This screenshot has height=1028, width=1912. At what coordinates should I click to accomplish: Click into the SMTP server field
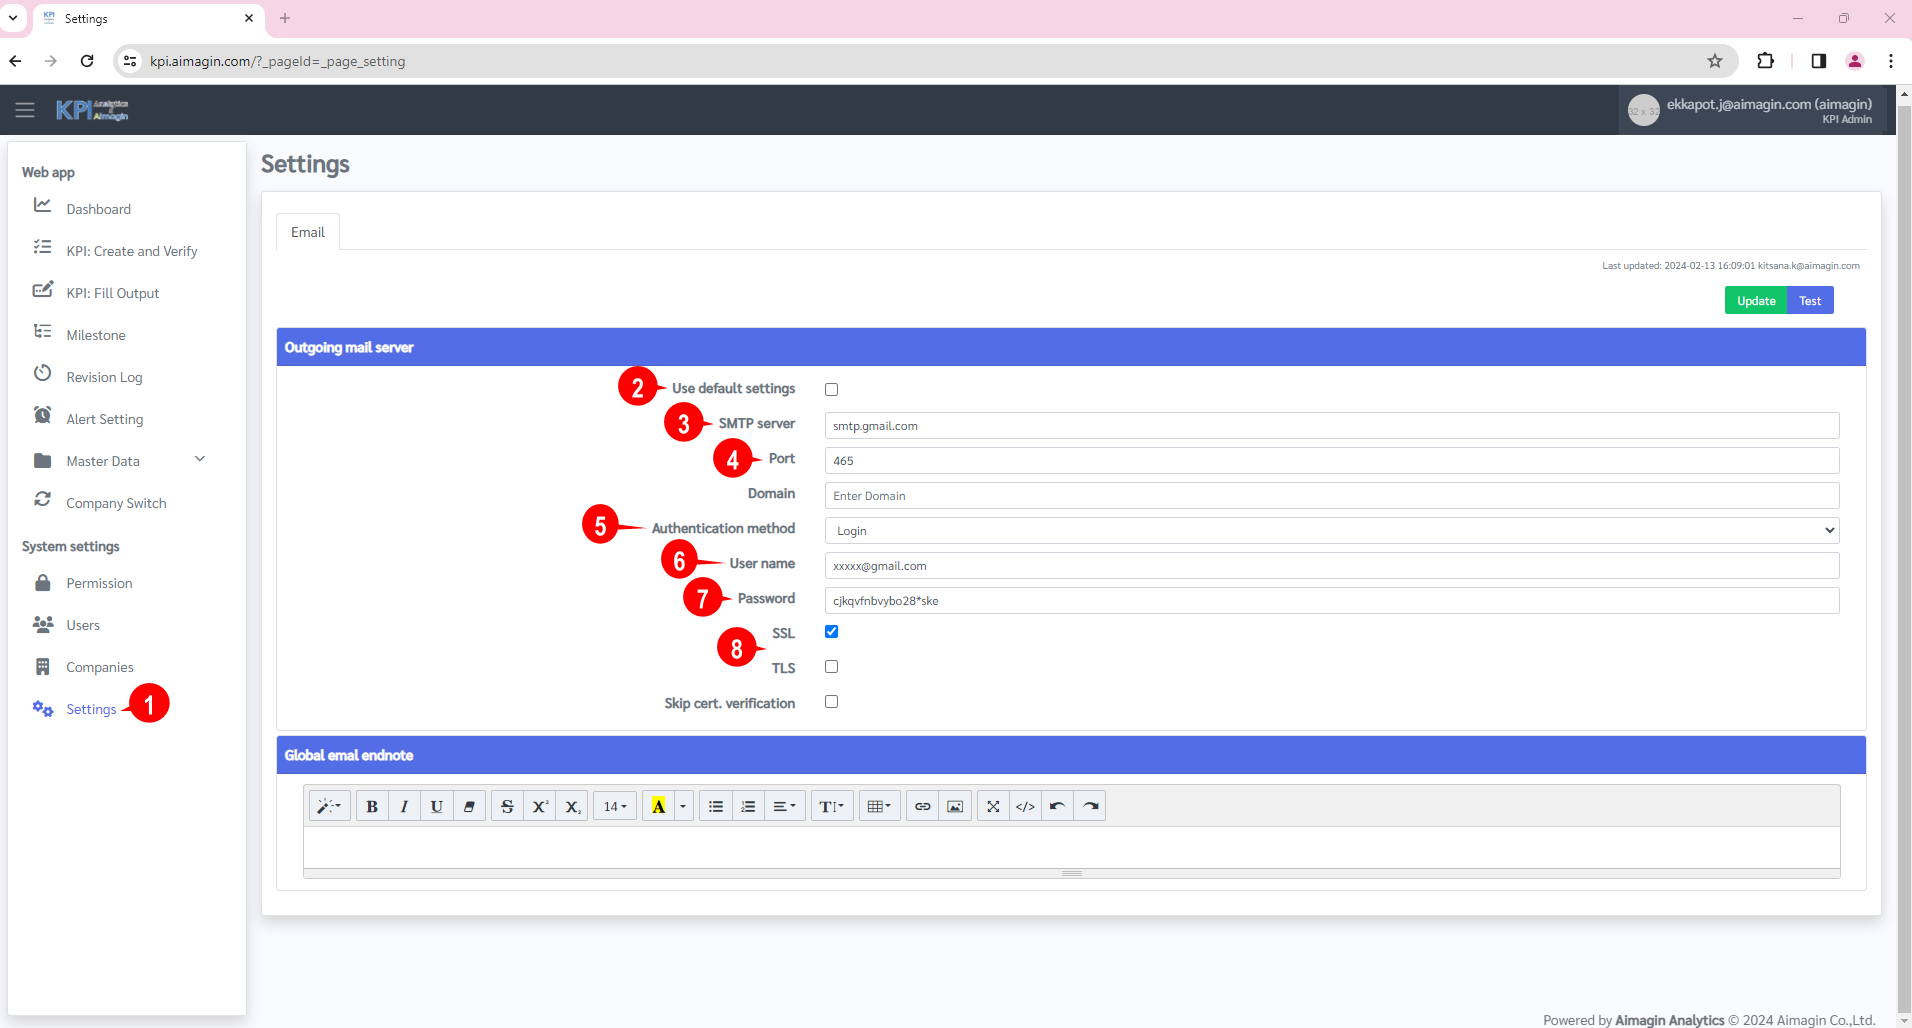pyautogui.click(x=1331, y=426)
